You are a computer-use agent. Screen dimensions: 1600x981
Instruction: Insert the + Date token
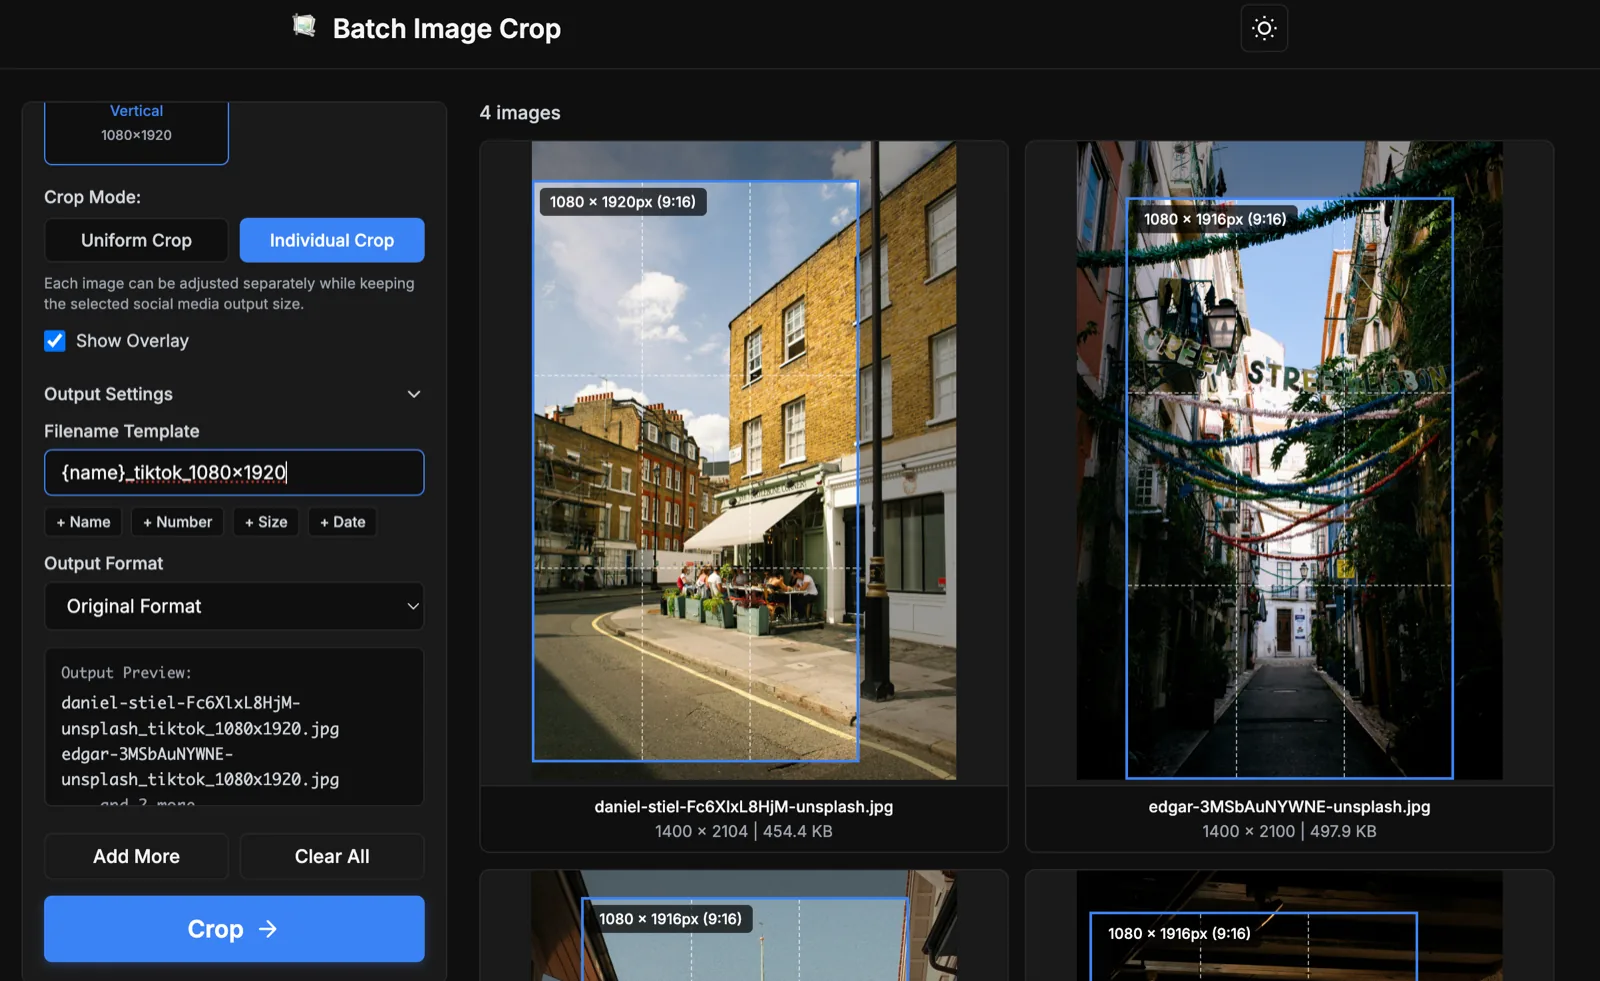coord(342,522)
